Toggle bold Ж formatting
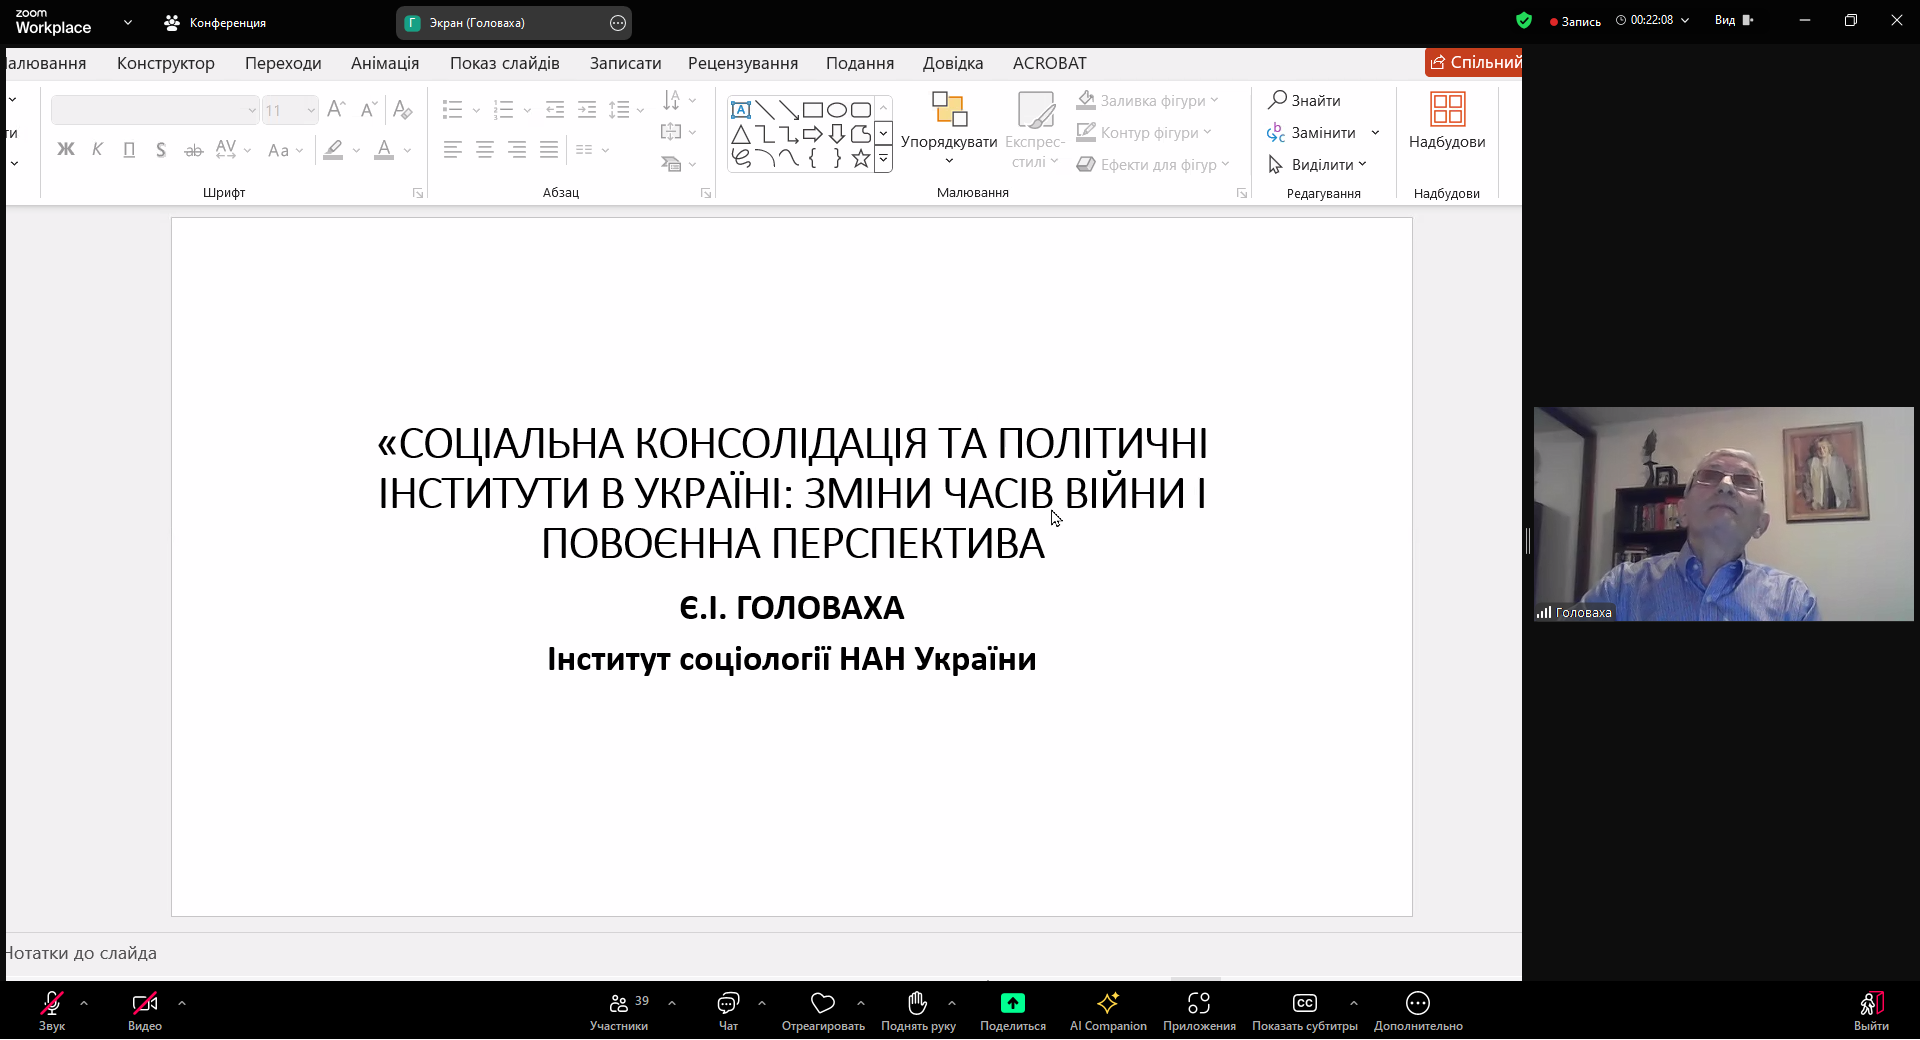Viewport: 1920px width, 1040px height. [66, 150]
